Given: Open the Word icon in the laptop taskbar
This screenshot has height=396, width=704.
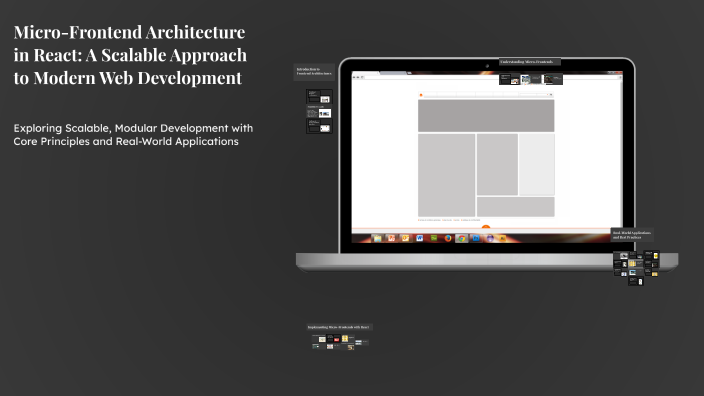Looking at the screenshot, I should tap(419, 238).
